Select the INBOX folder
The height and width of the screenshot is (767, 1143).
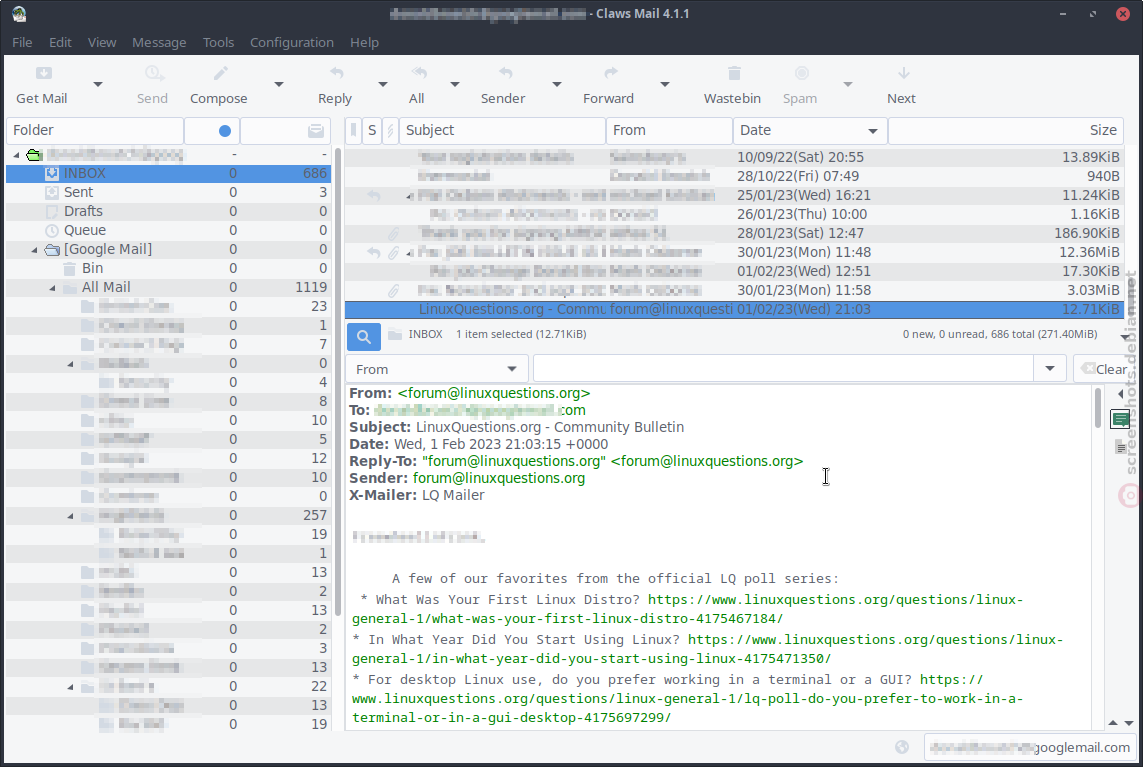168,173
